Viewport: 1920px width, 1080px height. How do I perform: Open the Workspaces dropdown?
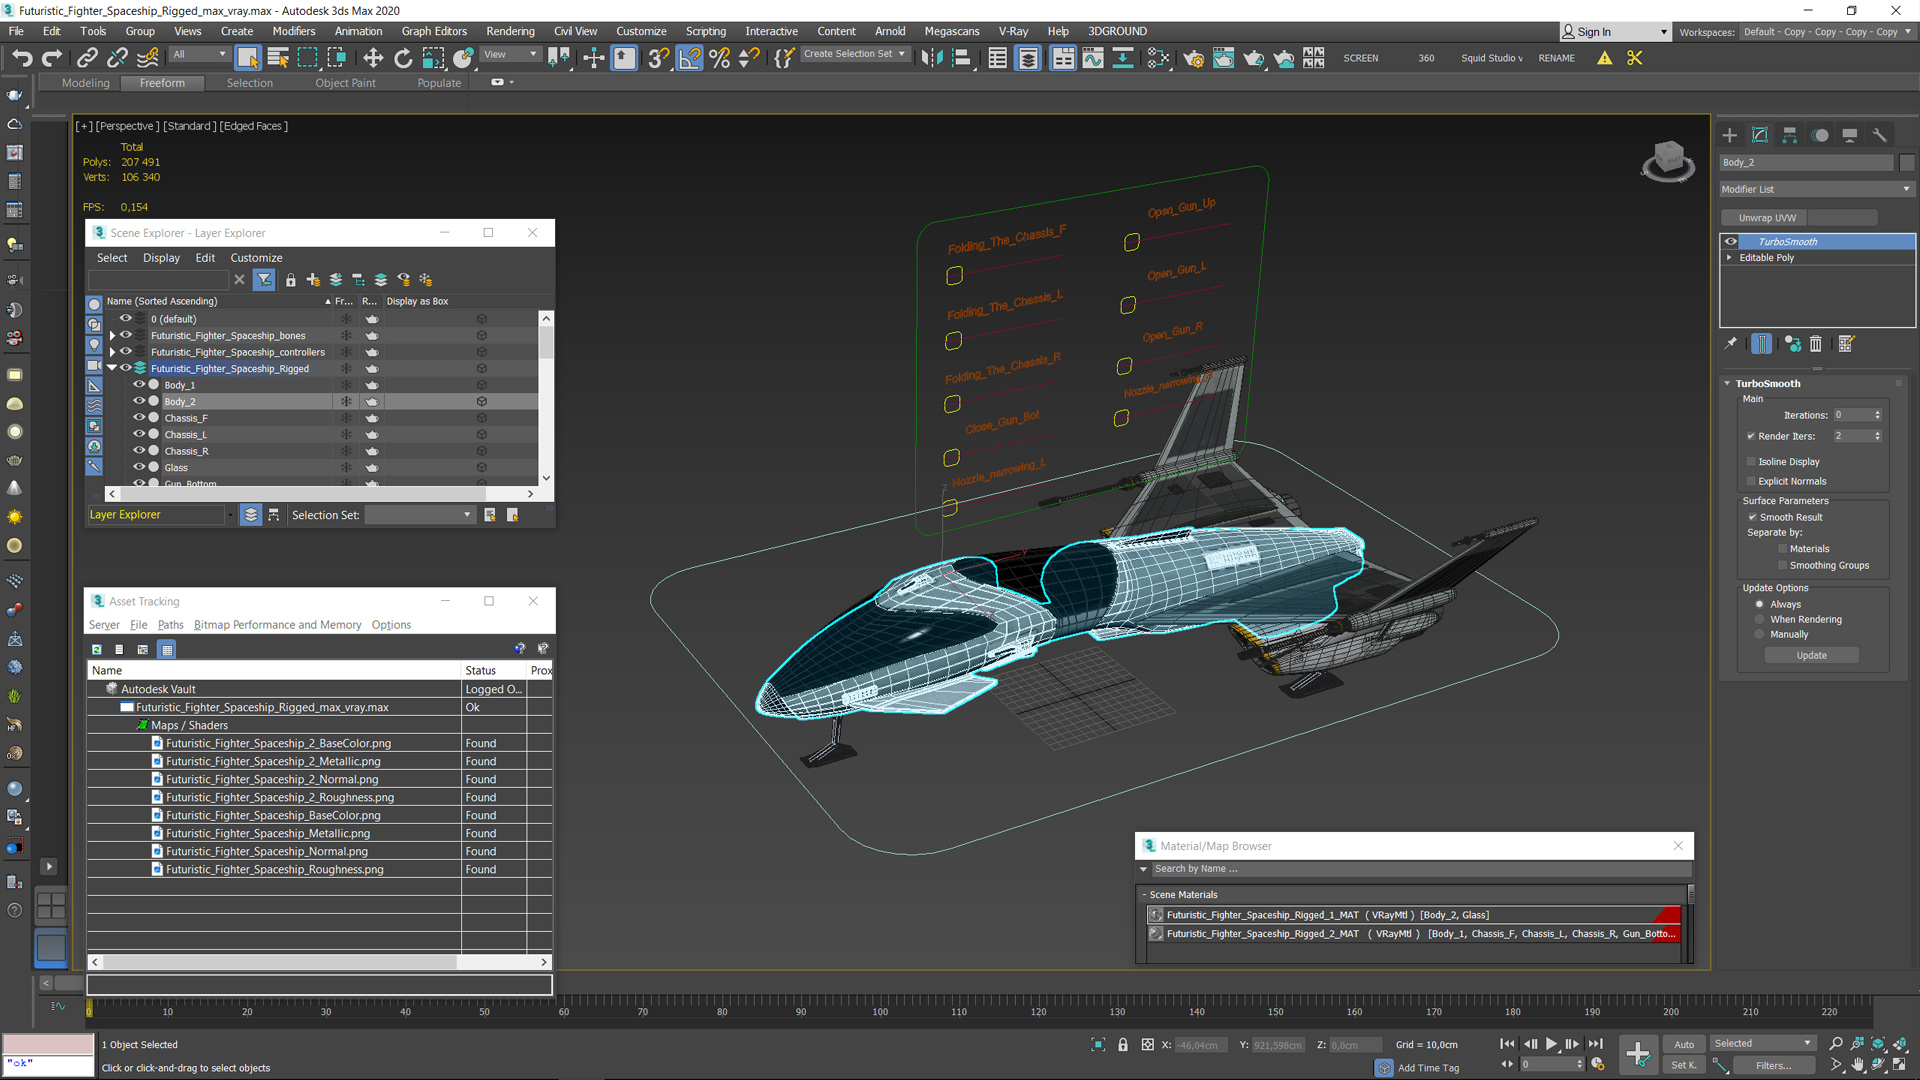click(1827, 32)
